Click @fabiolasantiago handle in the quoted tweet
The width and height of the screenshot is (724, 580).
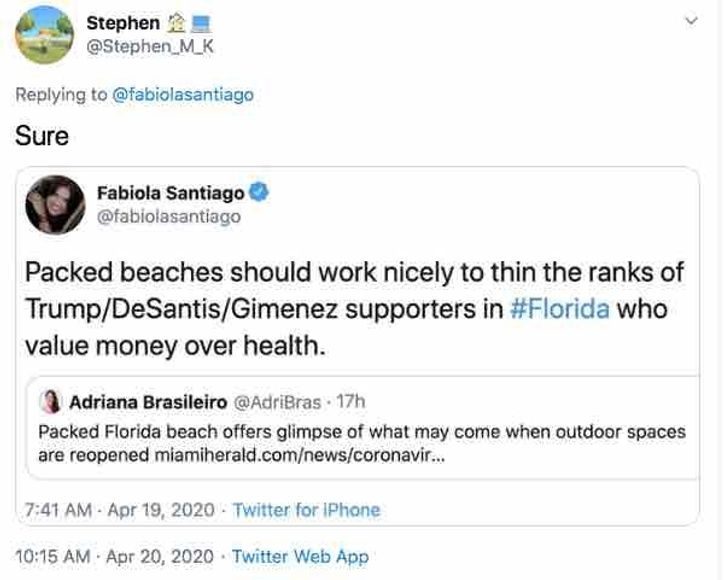(168, 216)
